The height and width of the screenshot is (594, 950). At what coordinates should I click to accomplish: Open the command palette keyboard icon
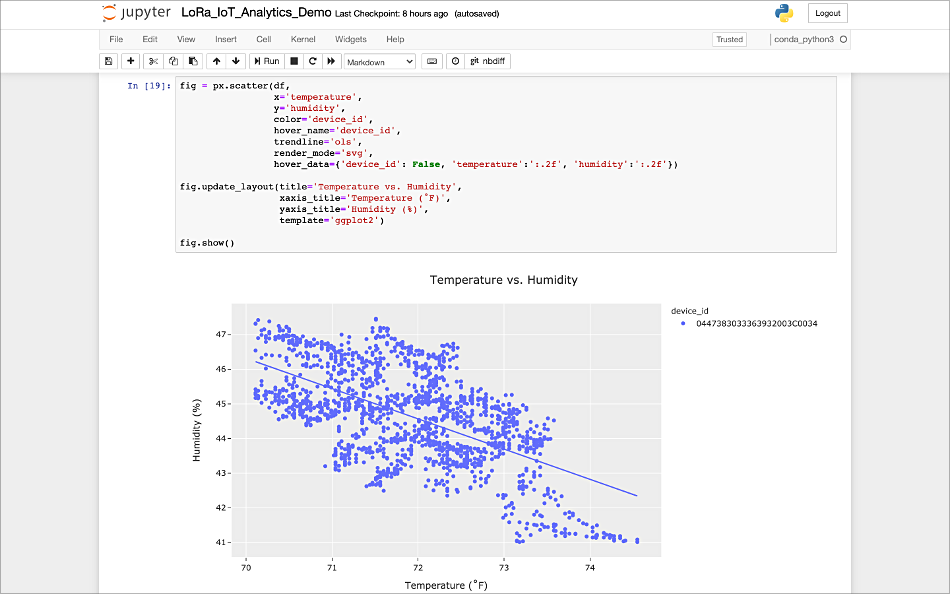[x=433, y=61]
